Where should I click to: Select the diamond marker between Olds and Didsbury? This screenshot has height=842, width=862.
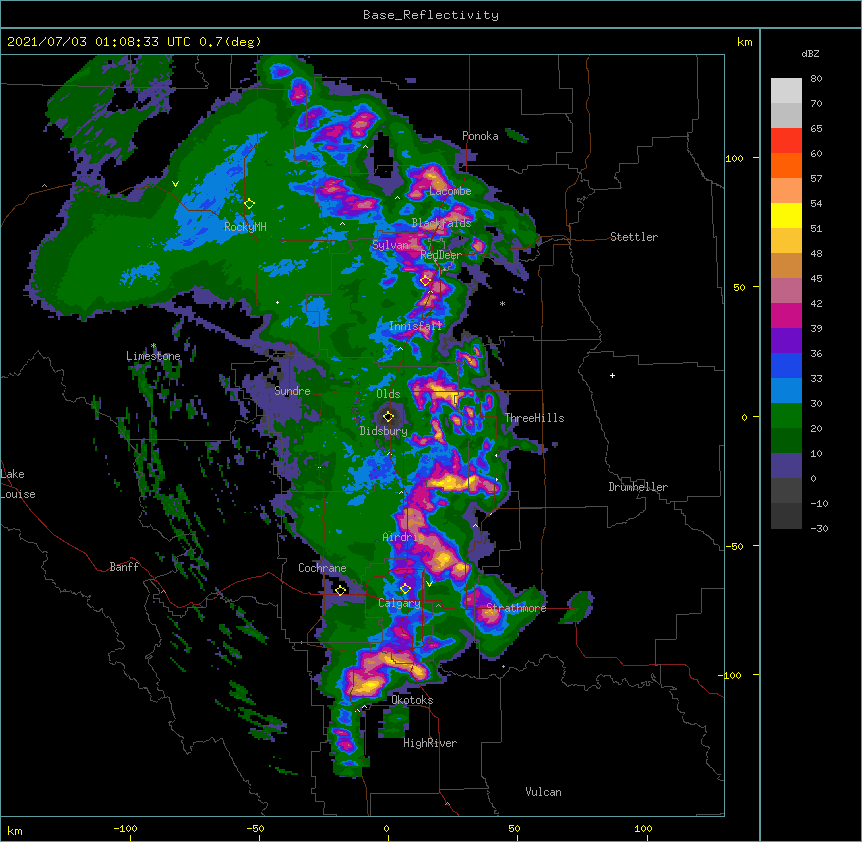coord(388,416)
